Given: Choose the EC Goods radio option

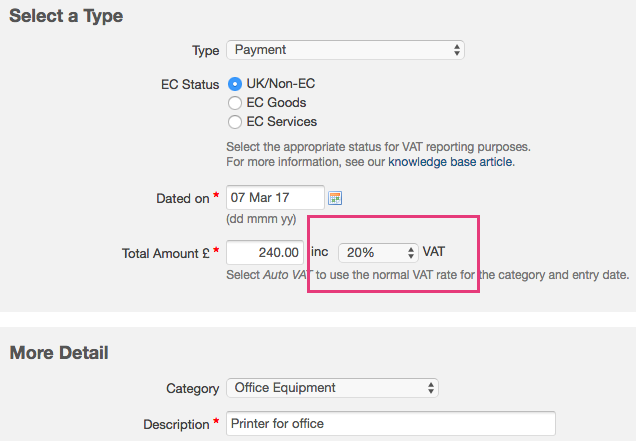Looking at the screenshot, I should coord(235,102).
